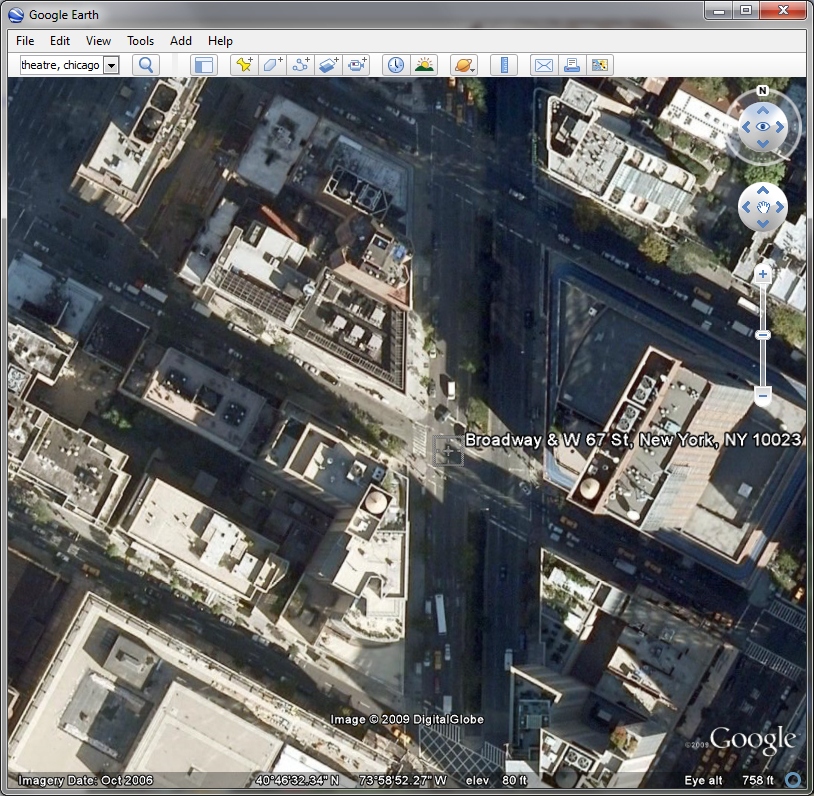Click the streaming status circle icon
This screenshot has width=814, height=796.
[793, 780]
